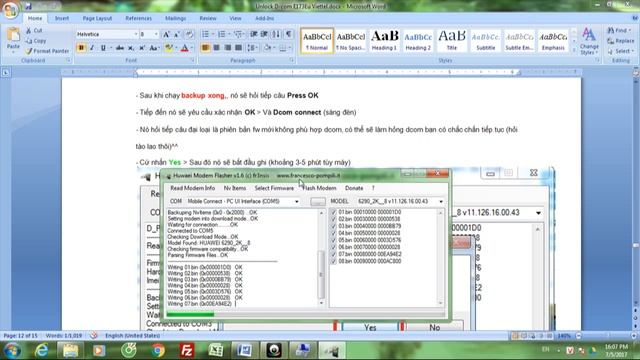The width and height of the screenshot is (640, 360).
Task: Click Change Styles button
Action: click(589, 41)
